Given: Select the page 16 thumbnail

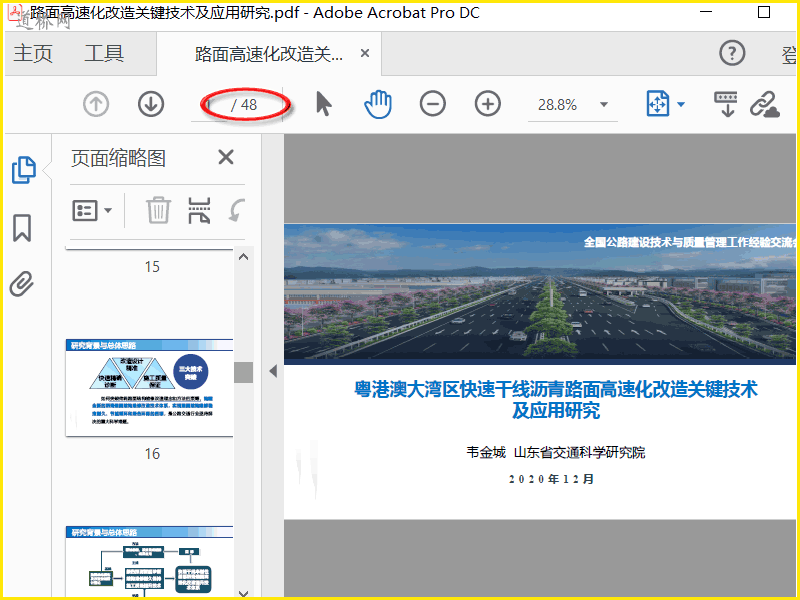Looking at the screenshot, I should [x=149, y=387].
